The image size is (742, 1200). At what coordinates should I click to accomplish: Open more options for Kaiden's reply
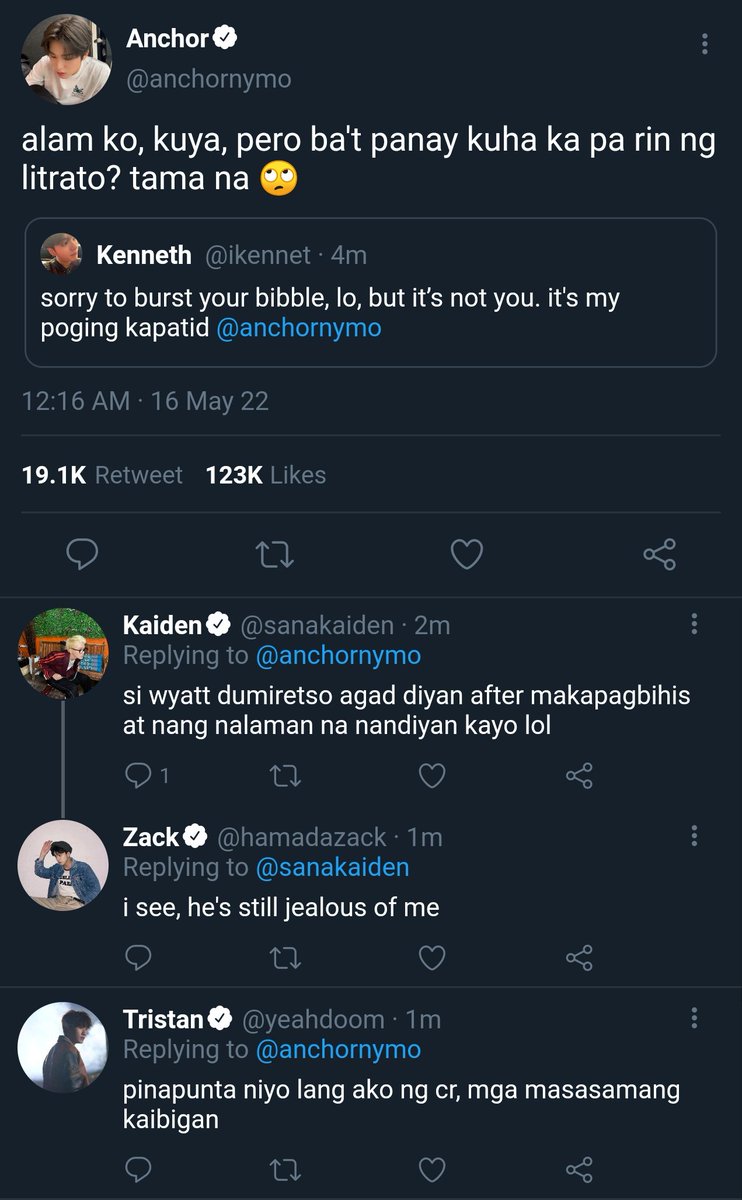click(x=694, y=625)
